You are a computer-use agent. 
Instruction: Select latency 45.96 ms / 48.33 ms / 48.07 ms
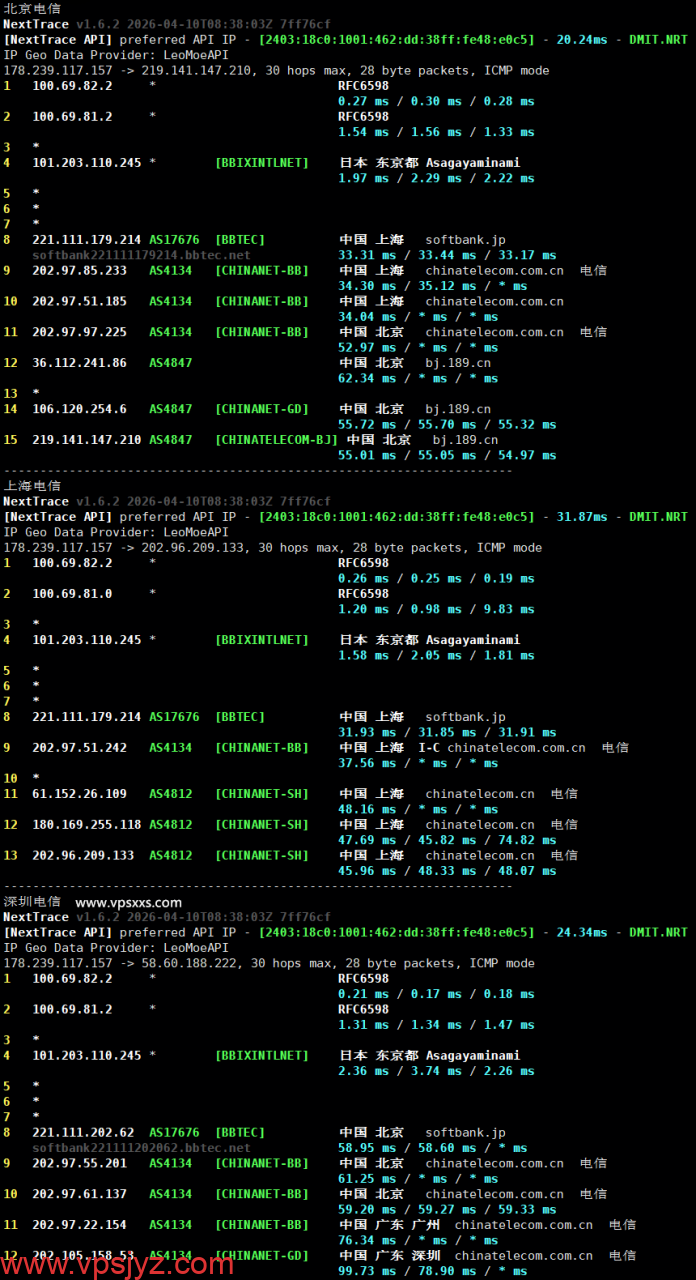click(x=447, y=871)
